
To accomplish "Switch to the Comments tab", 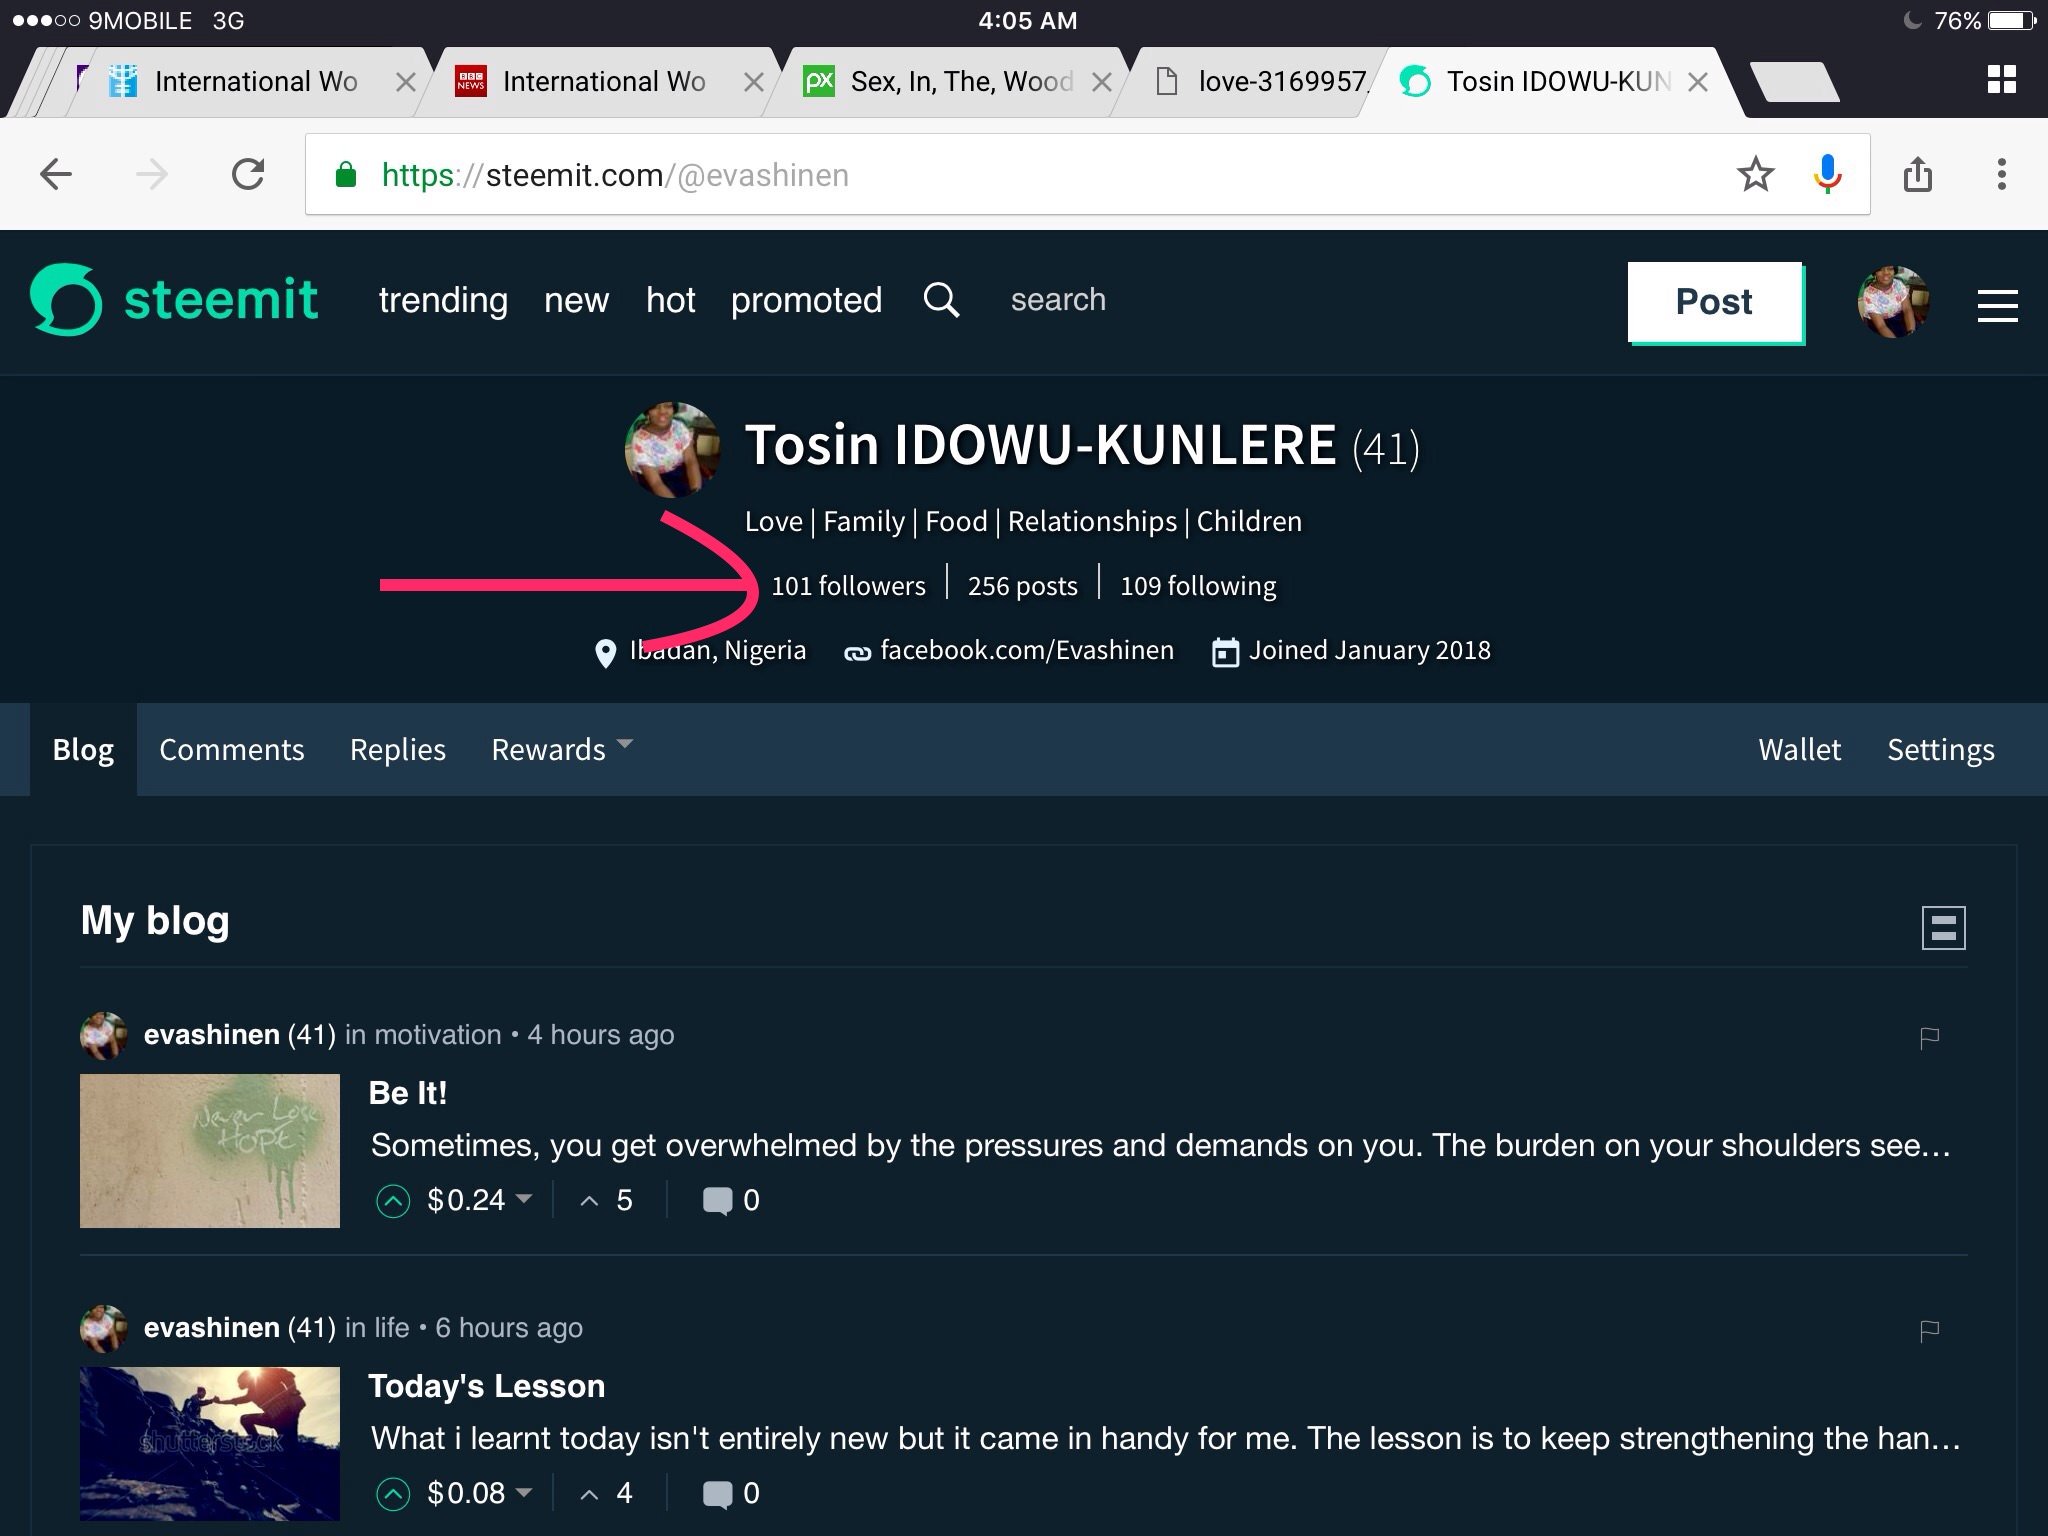I will [231, 749].
